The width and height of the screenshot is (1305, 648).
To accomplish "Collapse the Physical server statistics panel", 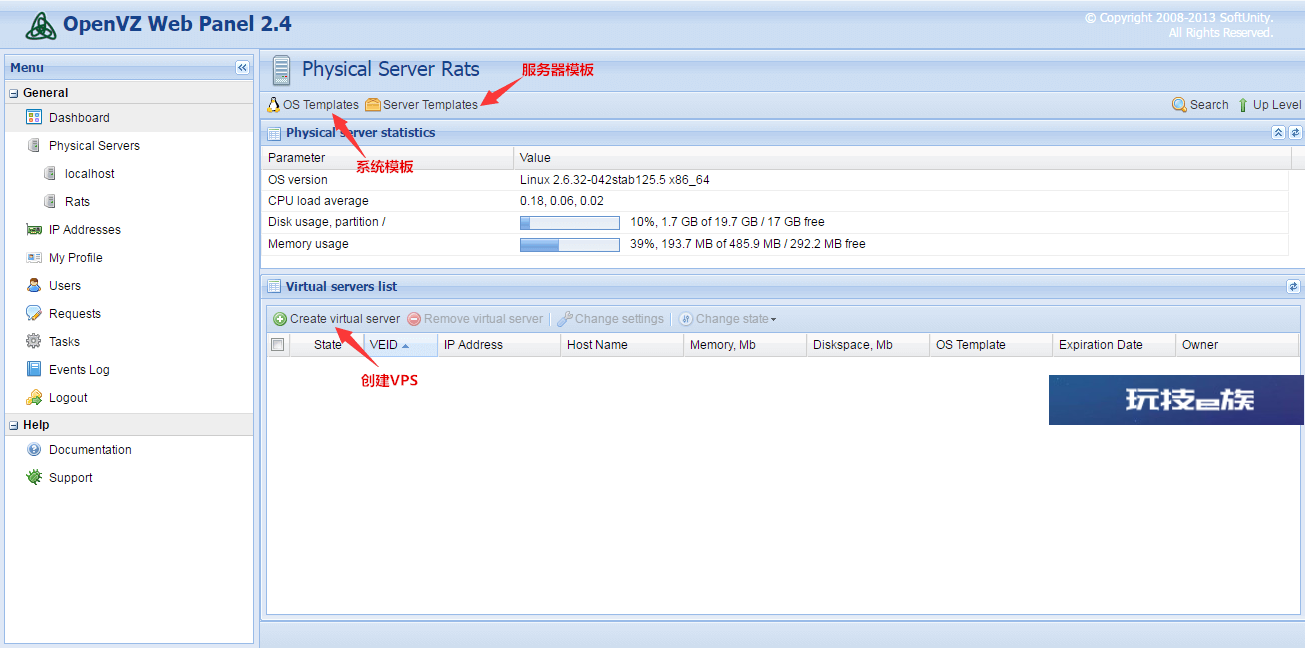I will tap(1278, 132).
